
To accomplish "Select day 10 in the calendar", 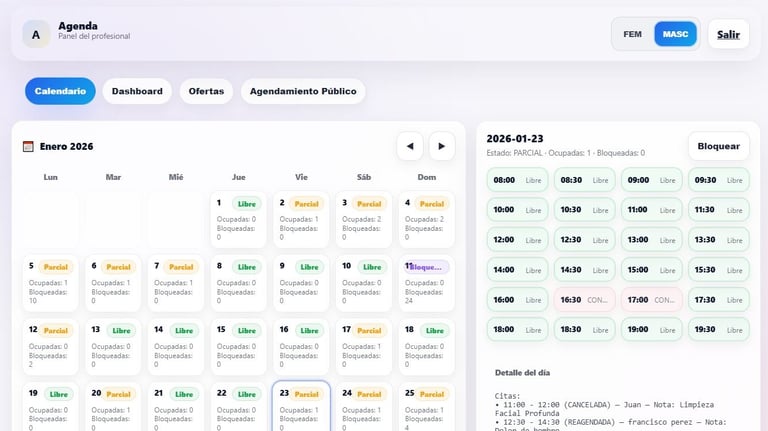I will pos(364,283).
